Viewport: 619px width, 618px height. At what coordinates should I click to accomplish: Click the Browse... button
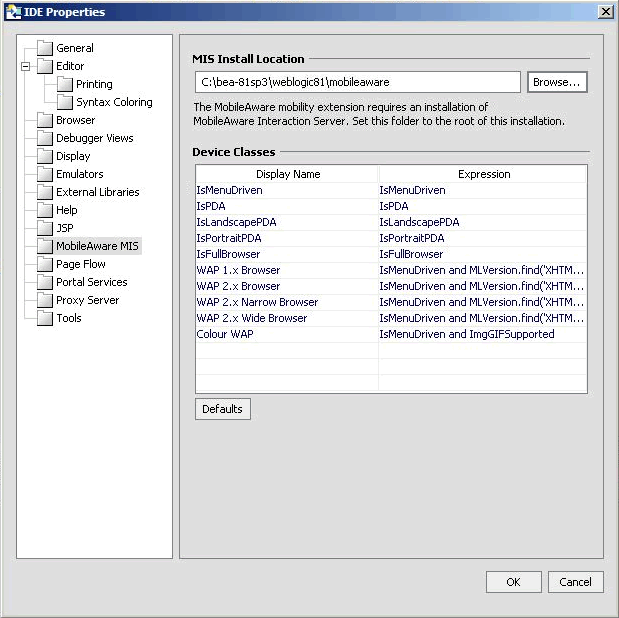pos(557,82)
